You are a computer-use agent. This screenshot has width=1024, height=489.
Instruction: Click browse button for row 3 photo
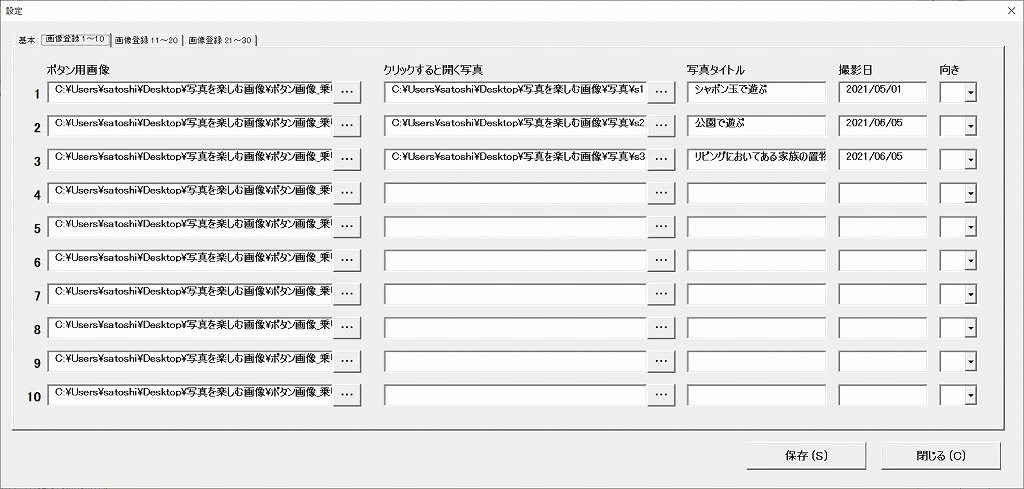(661, 159)
